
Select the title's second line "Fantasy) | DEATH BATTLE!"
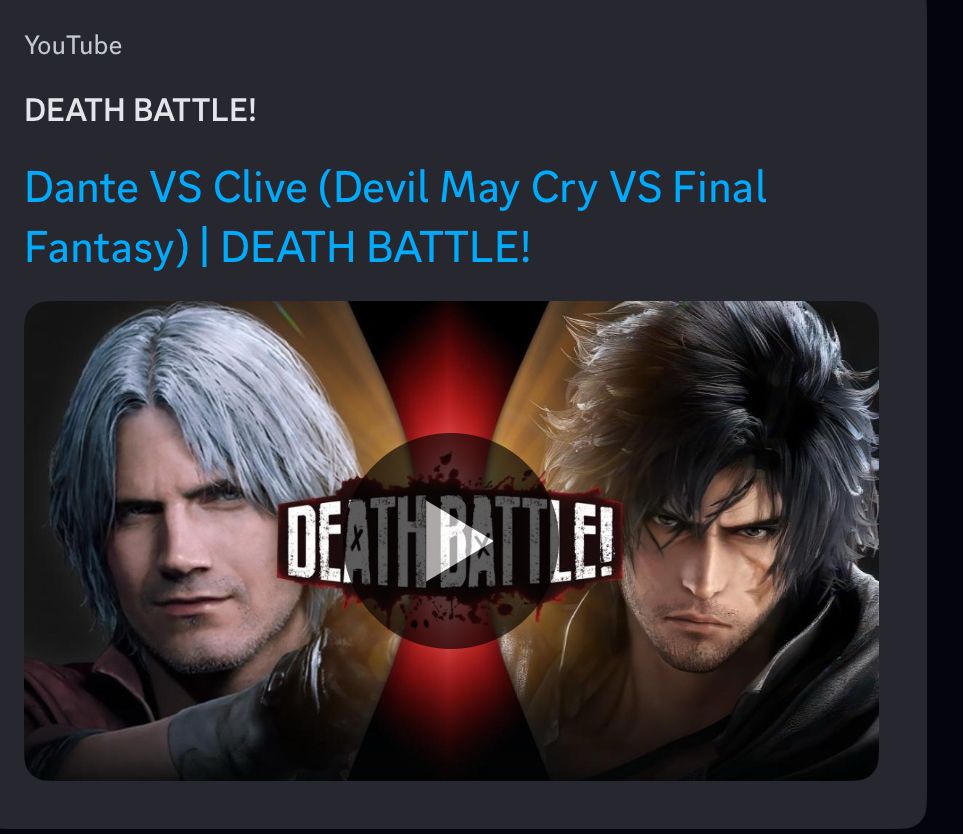point(277,247)
